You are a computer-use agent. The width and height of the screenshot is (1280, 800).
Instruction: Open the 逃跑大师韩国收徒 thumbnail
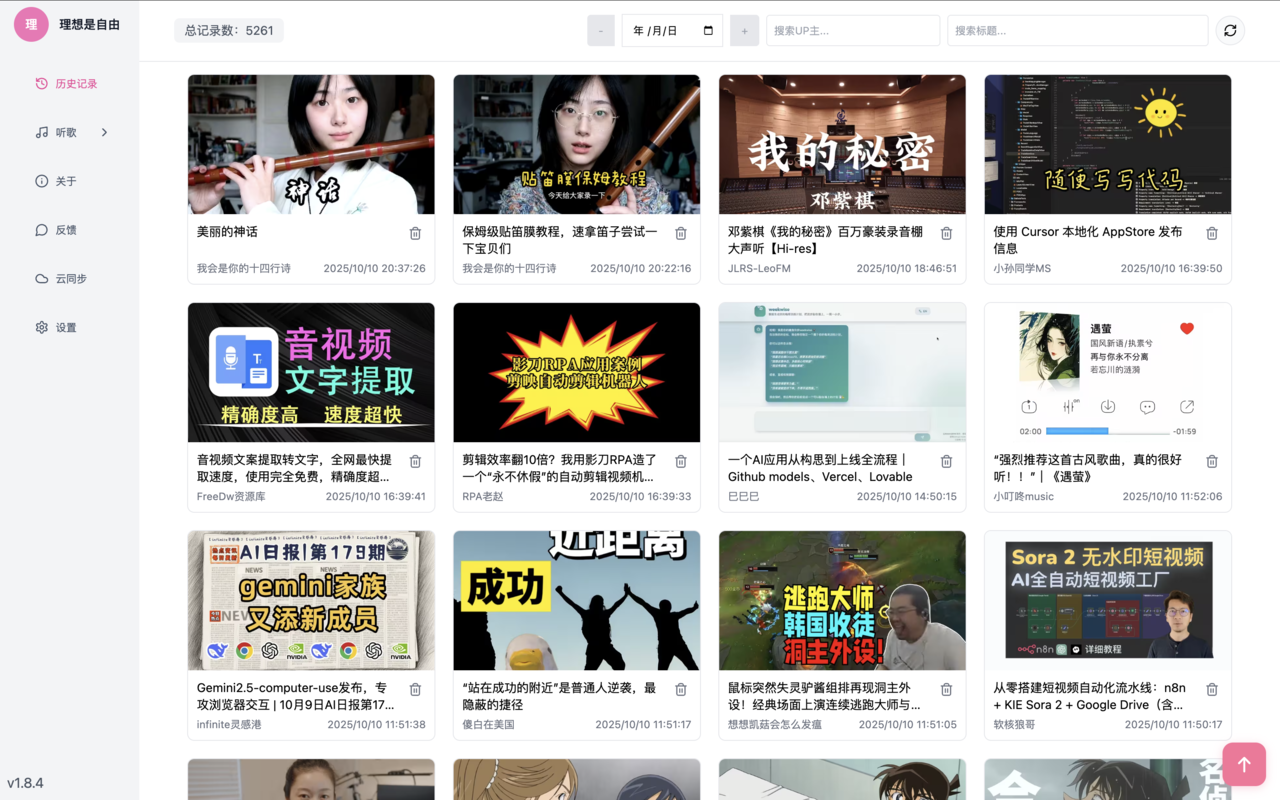click(x=842, y=600)
